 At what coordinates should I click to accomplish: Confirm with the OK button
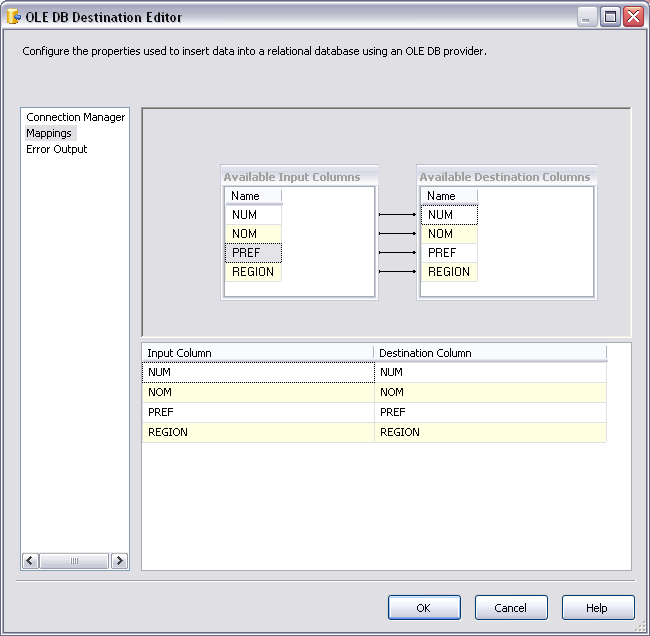tap(424, 608)
